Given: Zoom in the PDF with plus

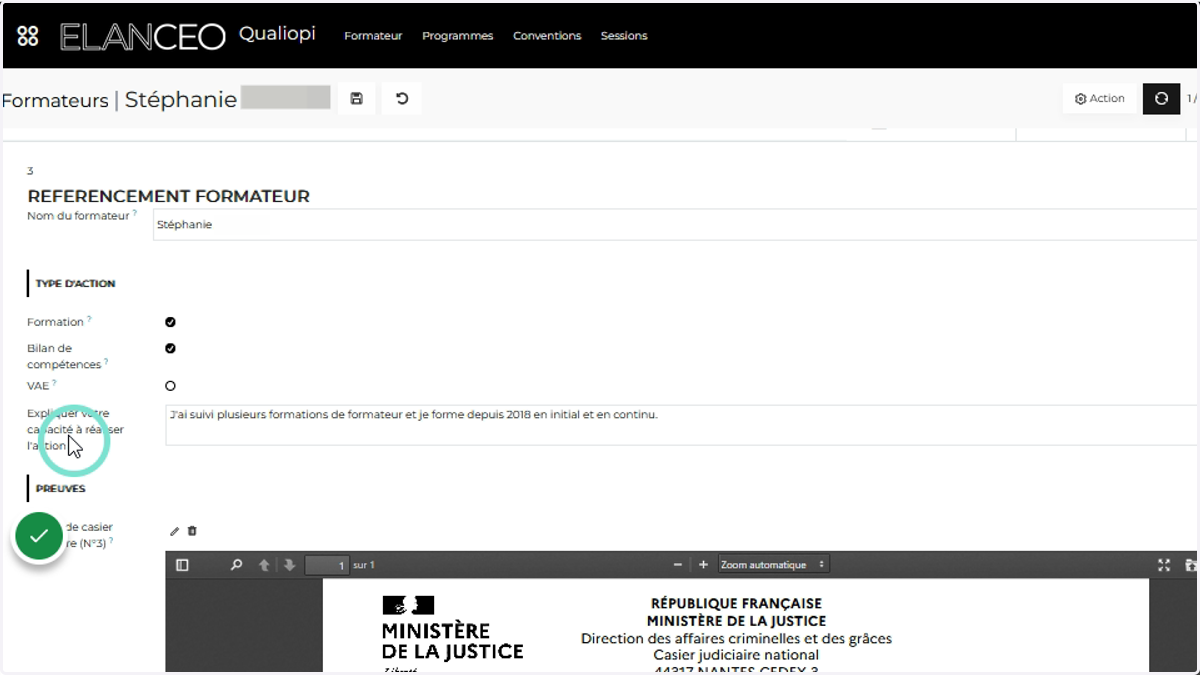Looking at the screenshot, I should click(703, 565).
